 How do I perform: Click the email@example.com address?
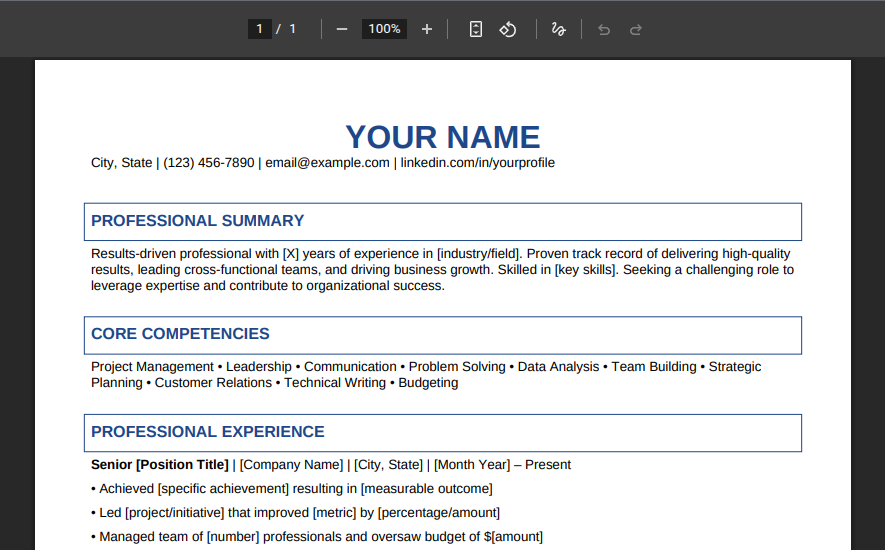pyautogui.click(x=327, y=163)
